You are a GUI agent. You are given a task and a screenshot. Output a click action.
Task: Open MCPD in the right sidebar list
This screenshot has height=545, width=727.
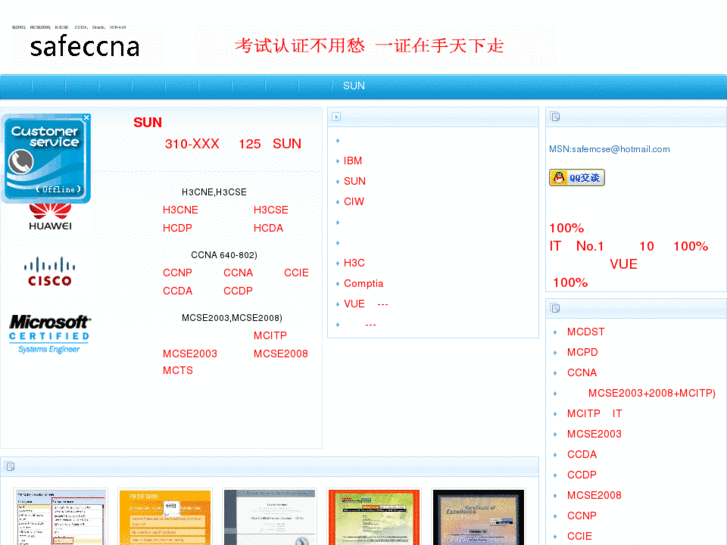click(x=582, y=353)
